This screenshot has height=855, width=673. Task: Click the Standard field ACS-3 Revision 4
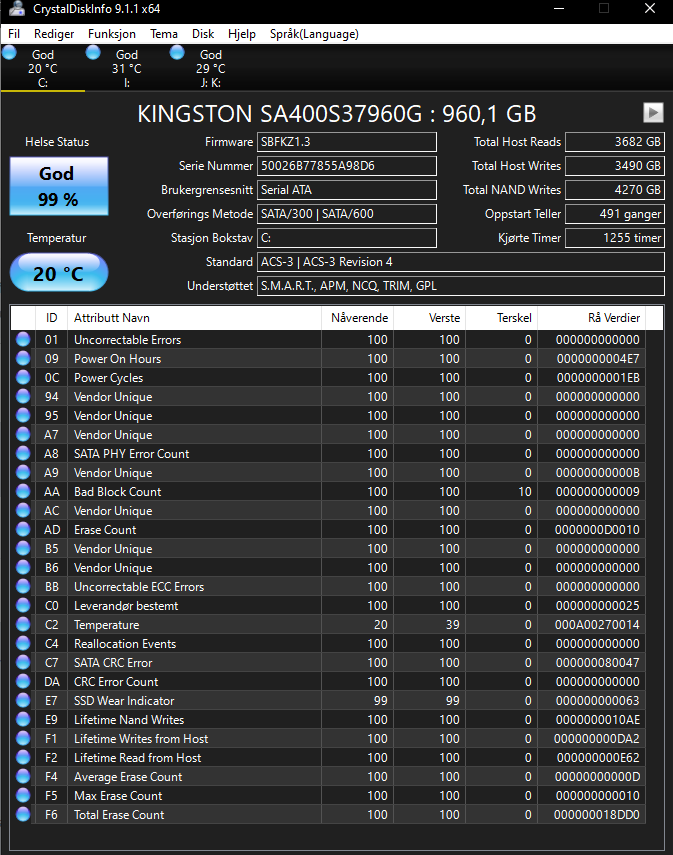tap(461, 262)
